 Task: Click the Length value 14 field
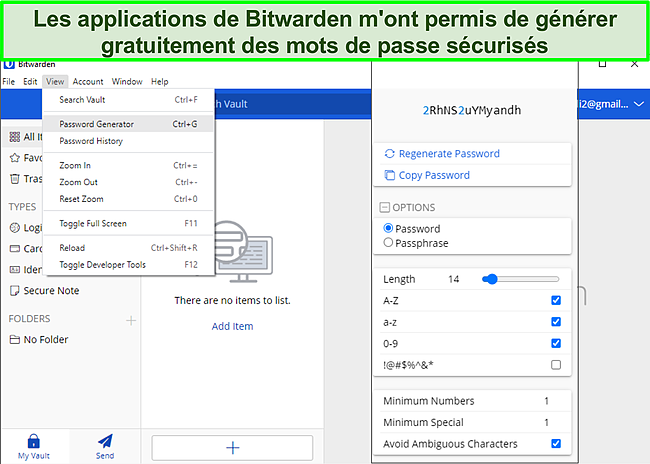pyautogui.click(x=454, y=279)
